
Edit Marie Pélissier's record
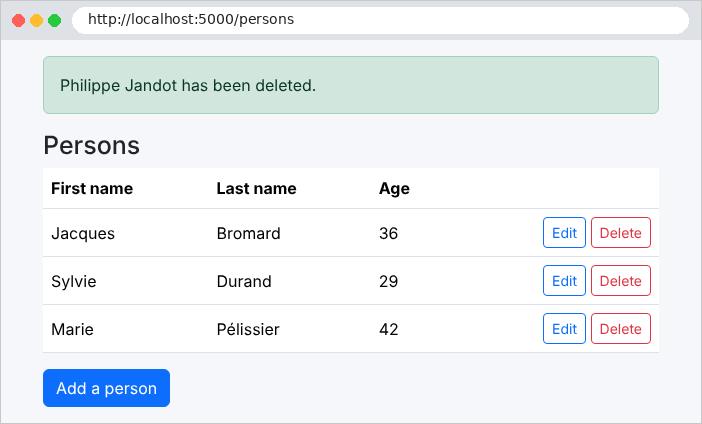tap(564, 328)
